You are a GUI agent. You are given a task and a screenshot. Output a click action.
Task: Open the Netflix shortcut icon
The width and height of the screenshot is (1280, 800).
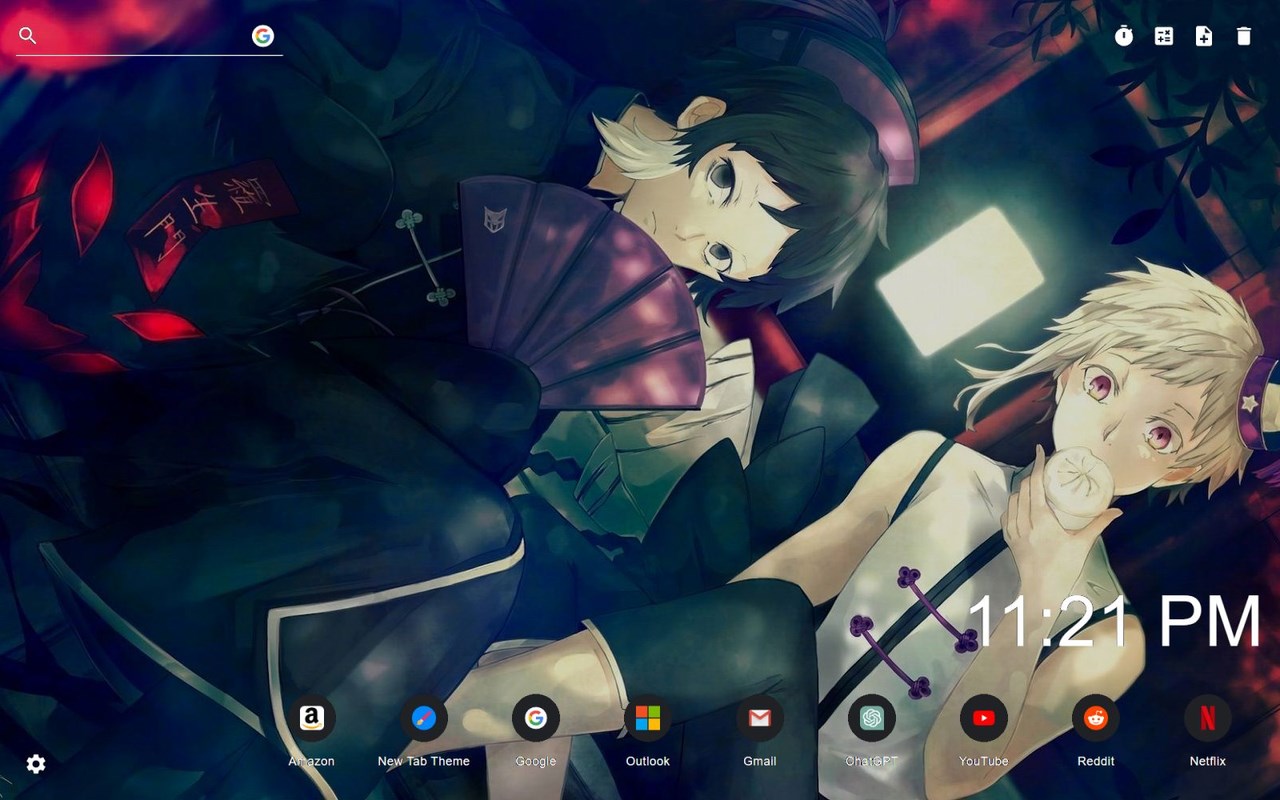[1208, 718]
